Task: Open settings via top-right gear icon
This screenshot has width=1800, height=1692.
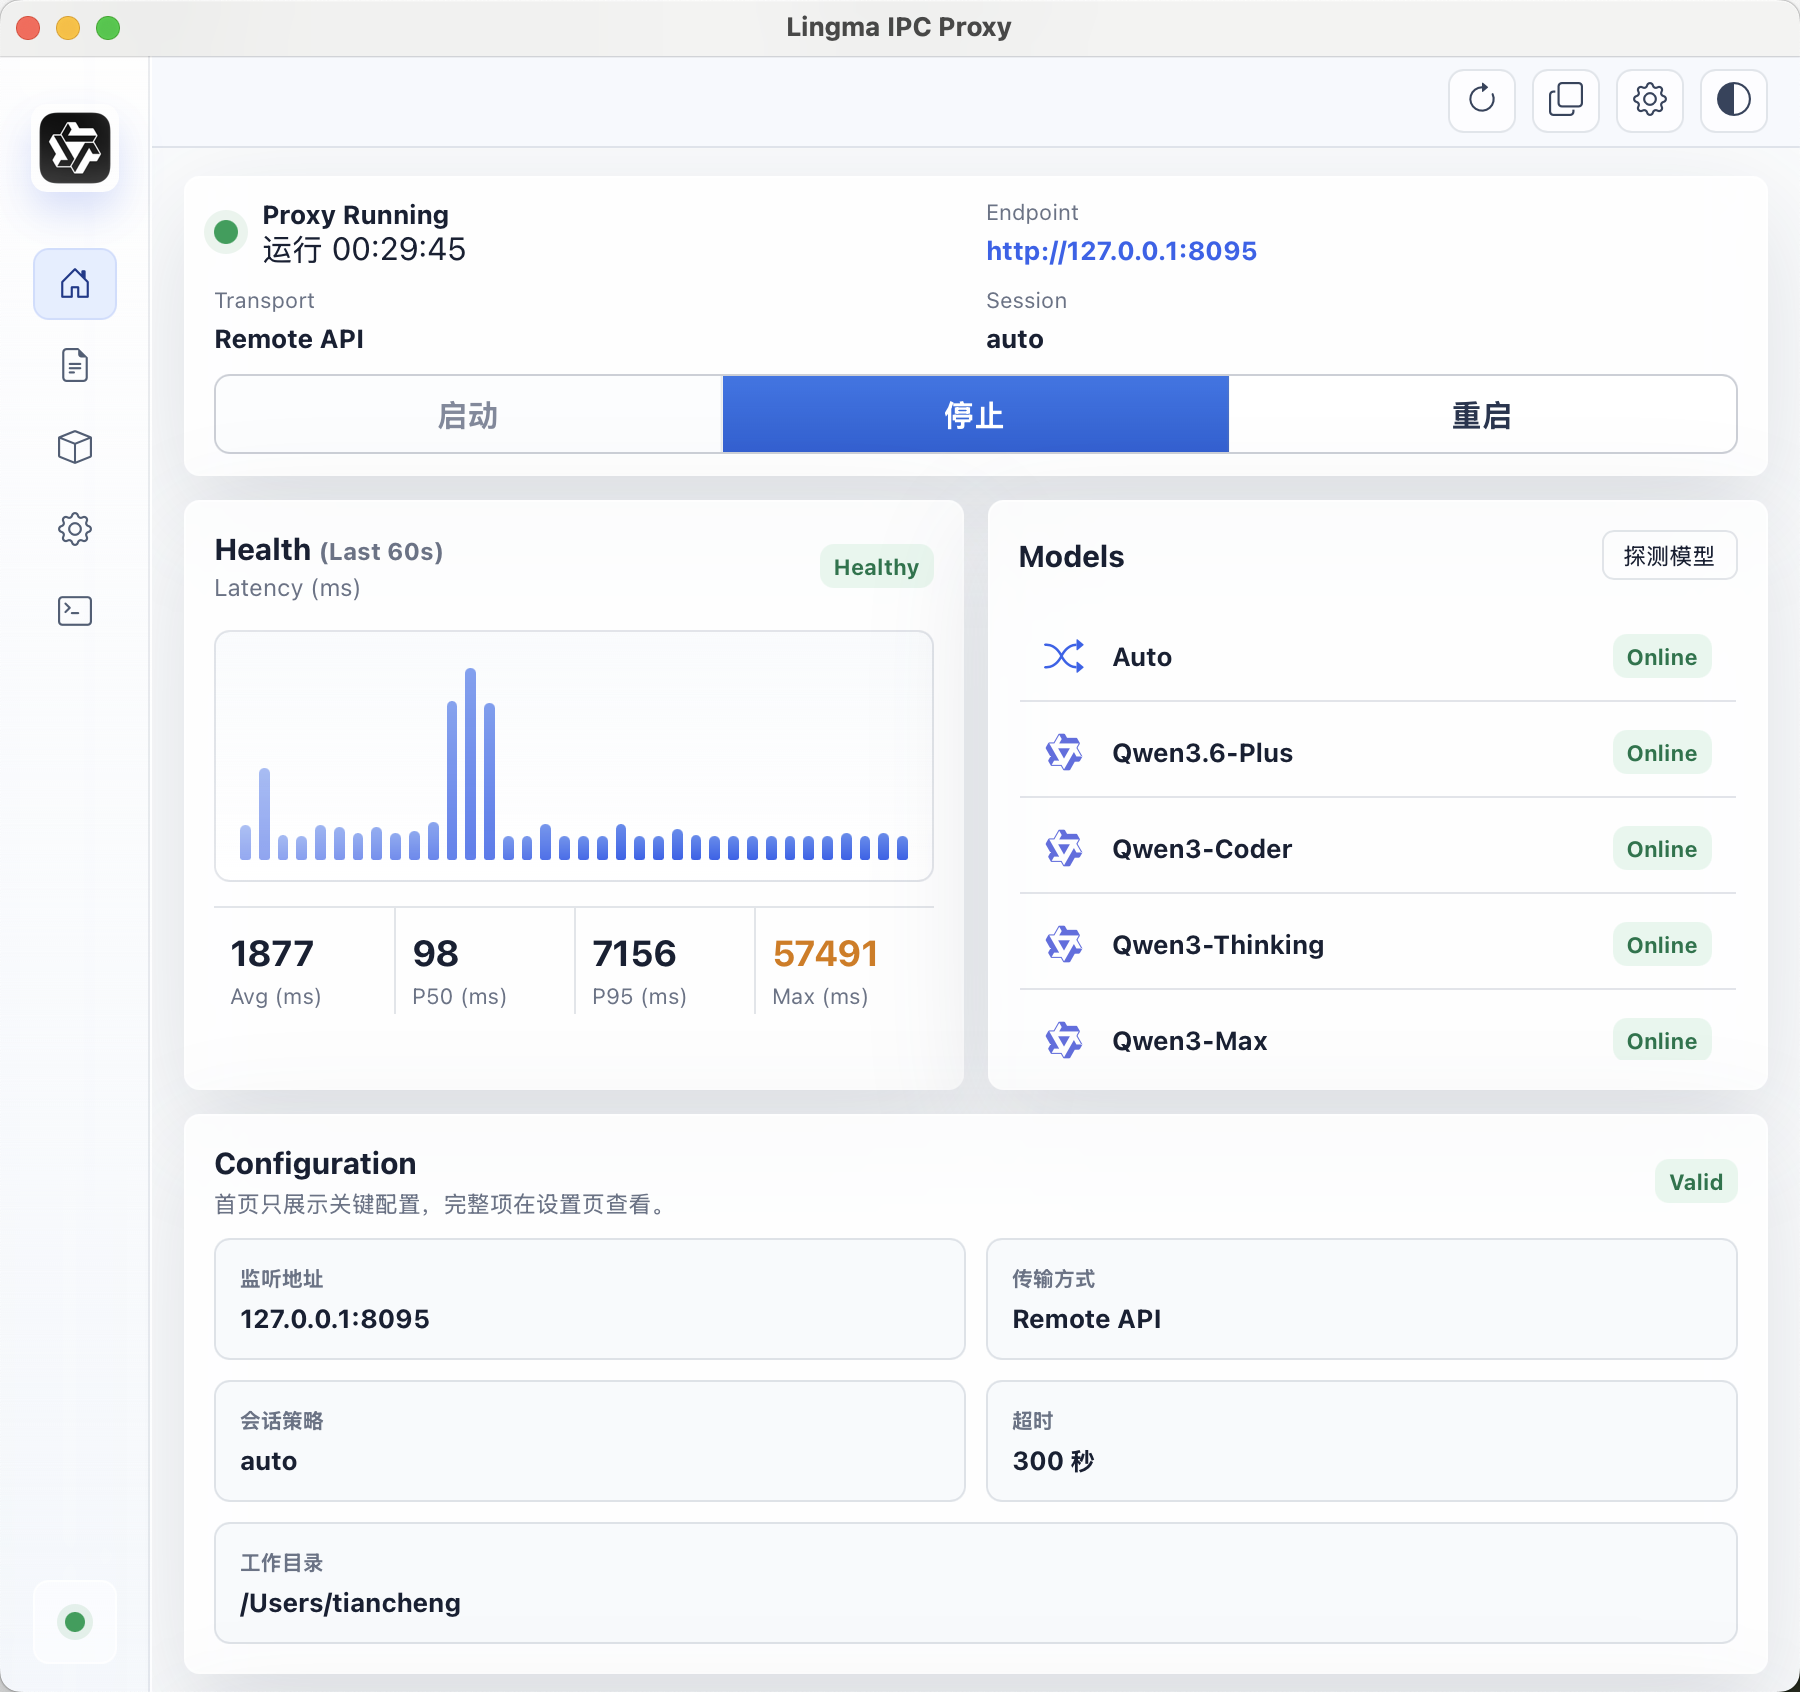Action: coord(1650,100)
